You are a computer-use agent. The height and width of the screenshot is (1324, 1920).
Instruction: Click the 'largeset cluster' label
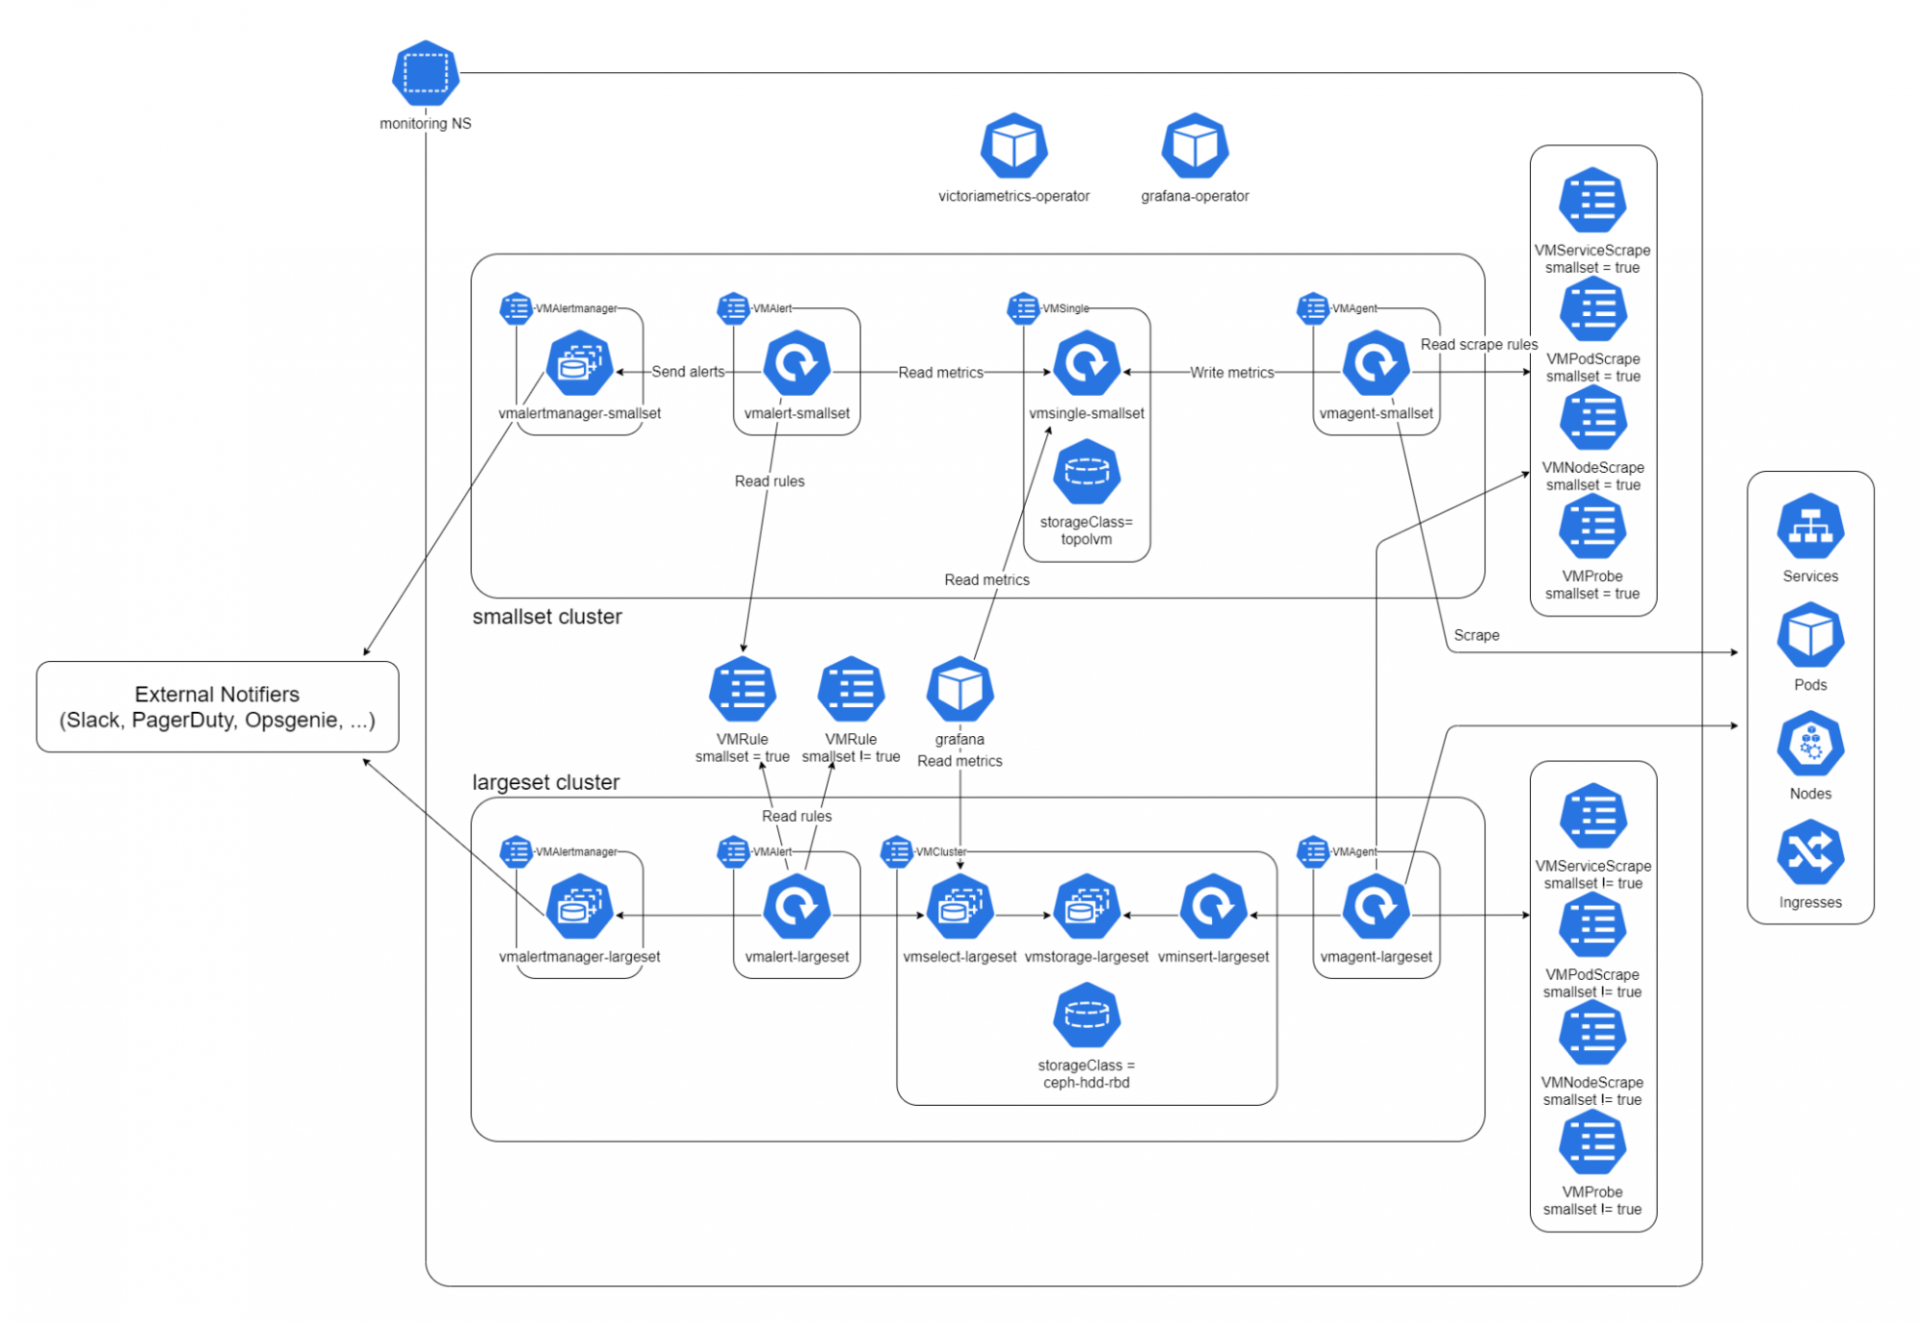tap(546, 782)
